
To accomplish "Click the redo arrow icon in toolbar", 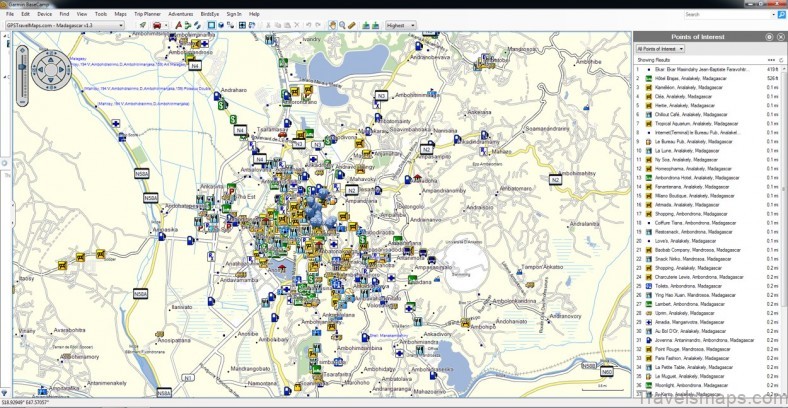I will (318, 25).
